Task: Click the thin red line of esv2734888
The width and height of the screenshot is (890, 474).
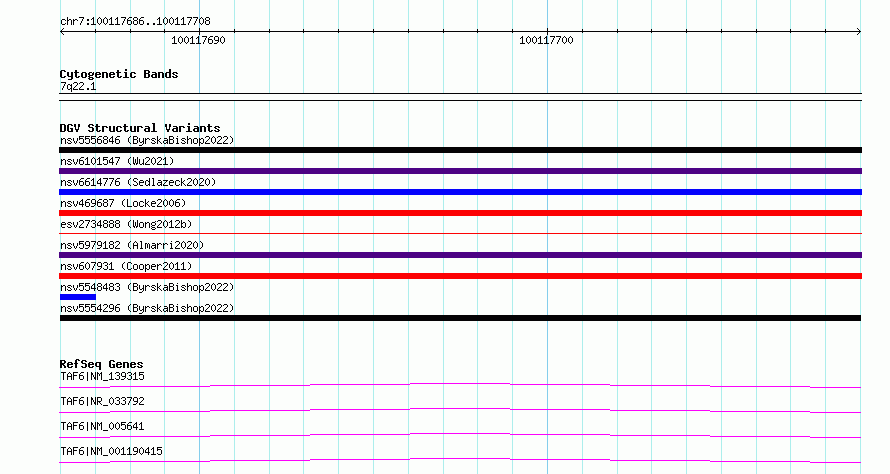Action: (460, 233)
